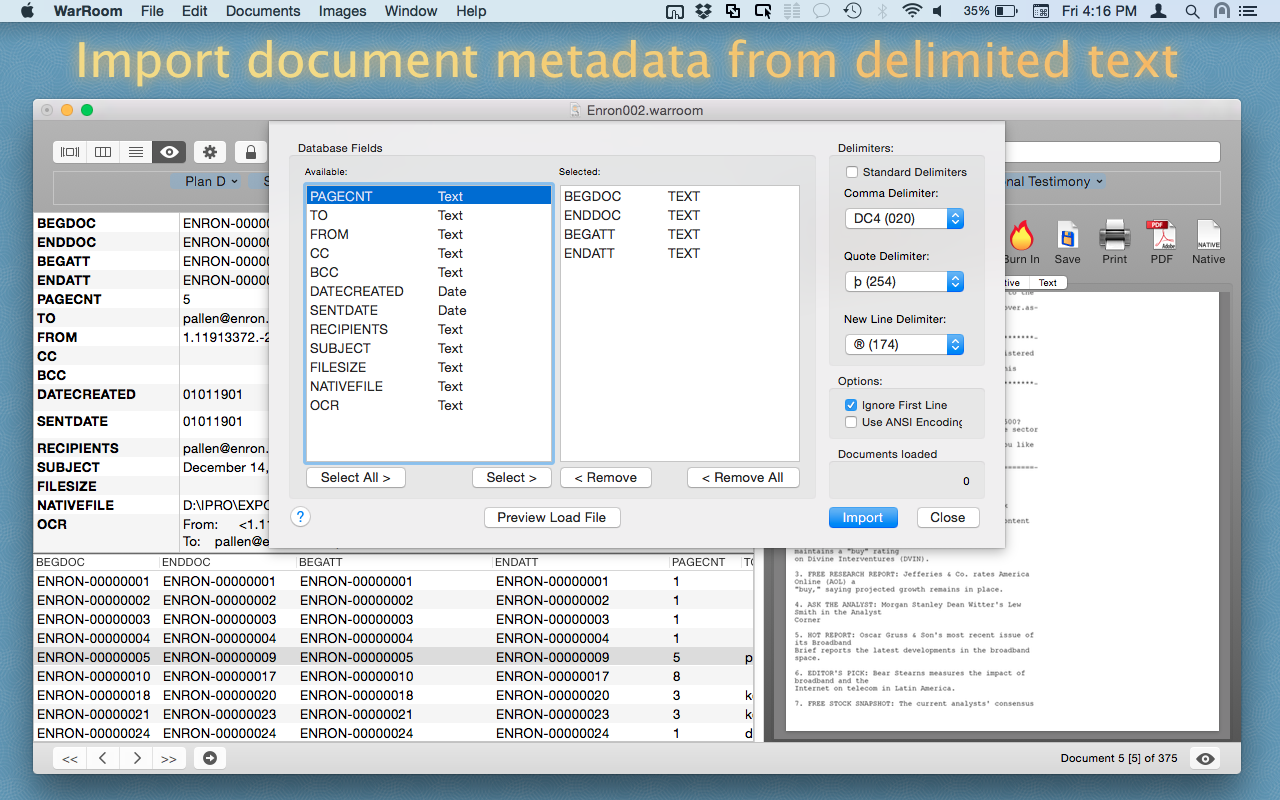The width and height of the screenshot is (1280, 800).
Task: Select PAGECNT in the Available fields list
Action: point(429,196)
